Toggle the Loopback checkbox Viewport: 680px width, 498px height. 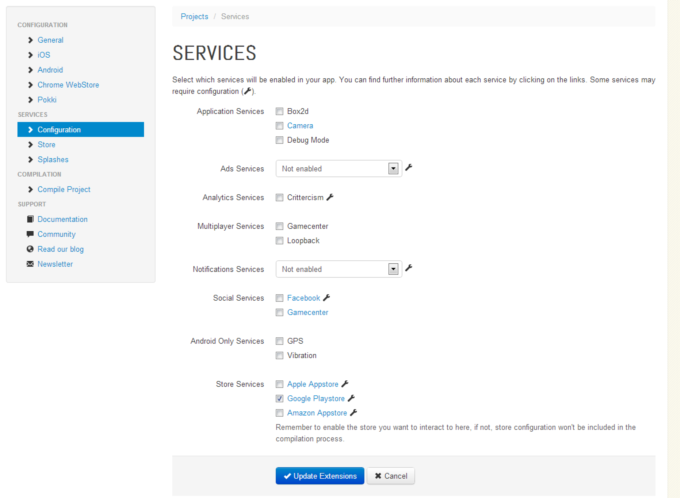coord(280,240)
